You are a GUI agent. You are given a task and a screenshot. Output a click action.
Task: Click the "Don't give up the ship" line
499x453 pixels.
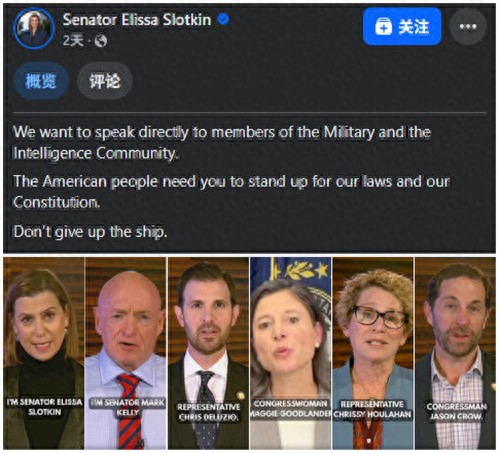click(90, 231)
